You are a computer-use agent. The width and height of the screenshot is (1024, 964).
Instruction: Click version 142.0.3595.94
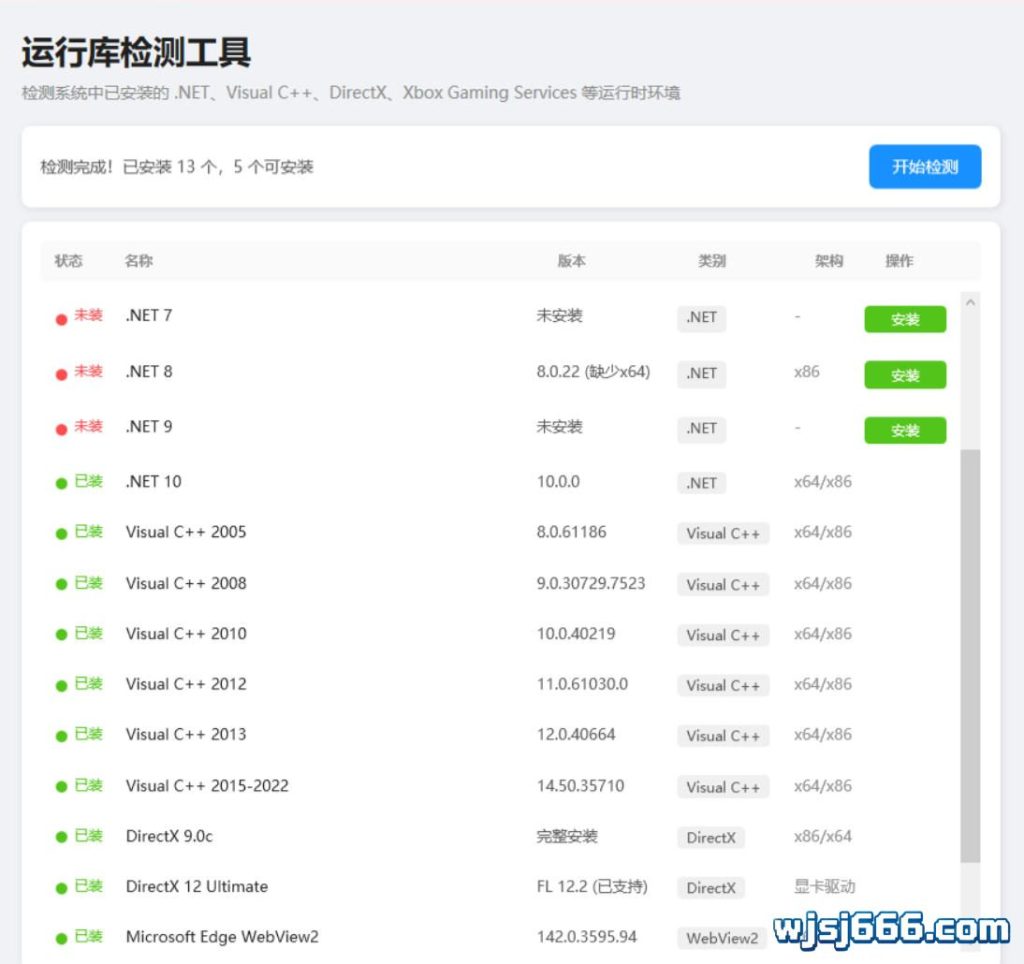pos(586,937)
